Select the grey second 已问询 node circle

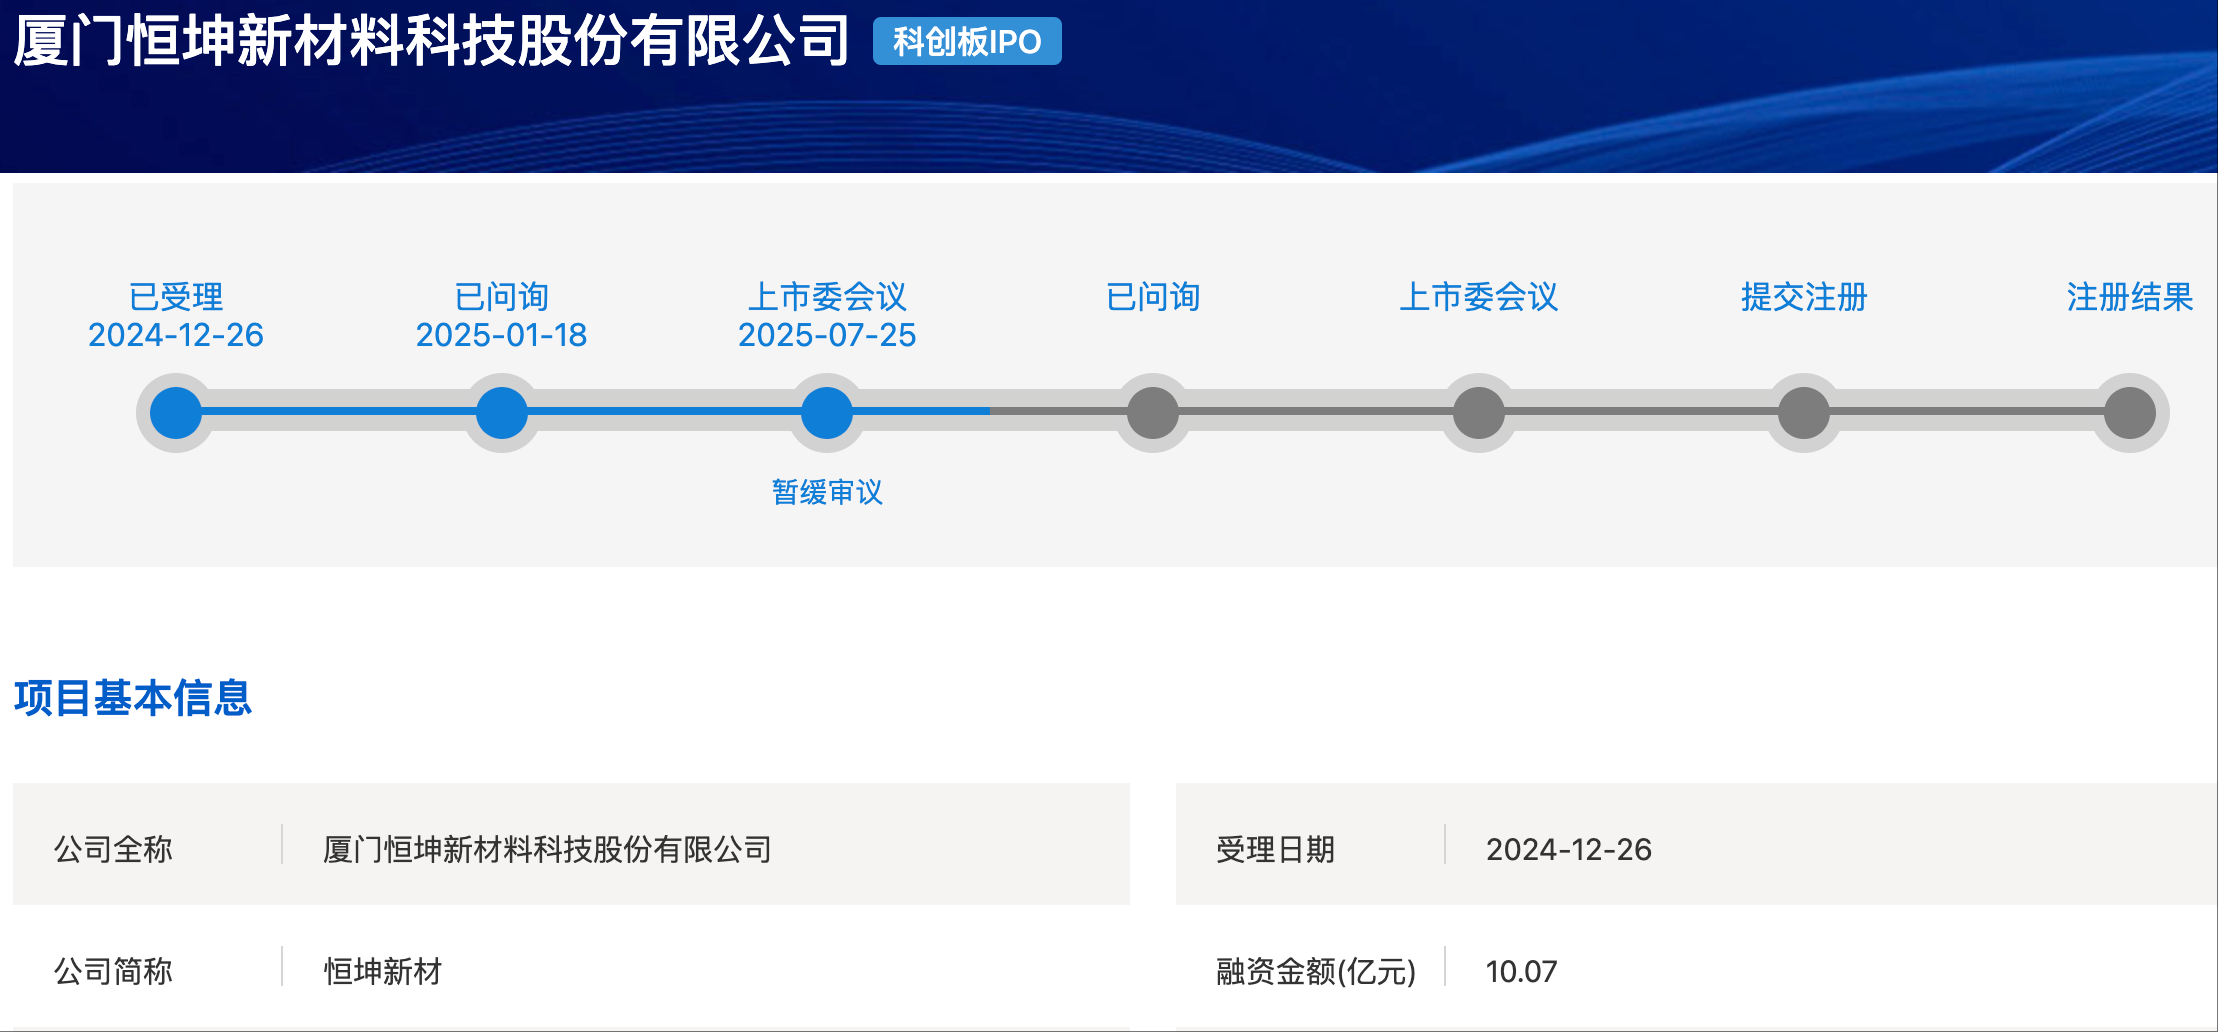coord(1153,413)
